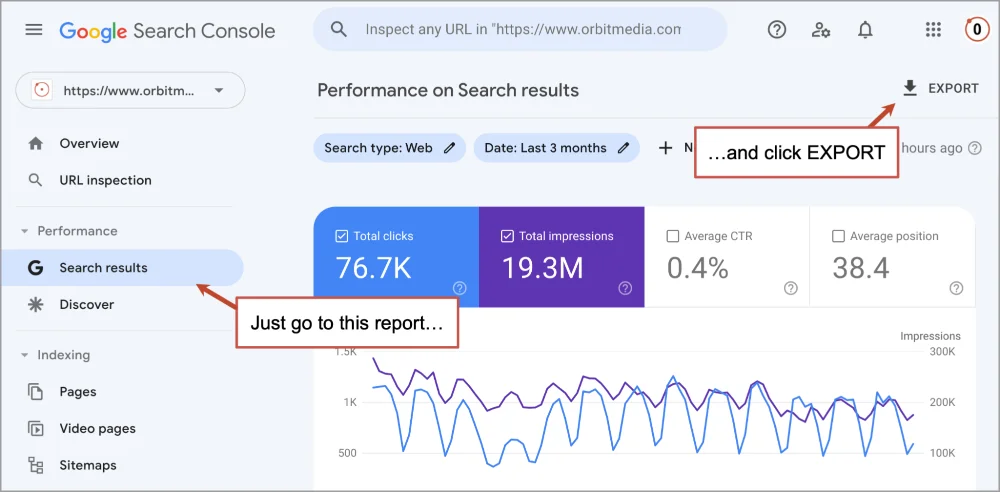The height and width of the screenshot is (492, 1000).
Task: Click the Search type: Web filter chip
Action: 390,148
